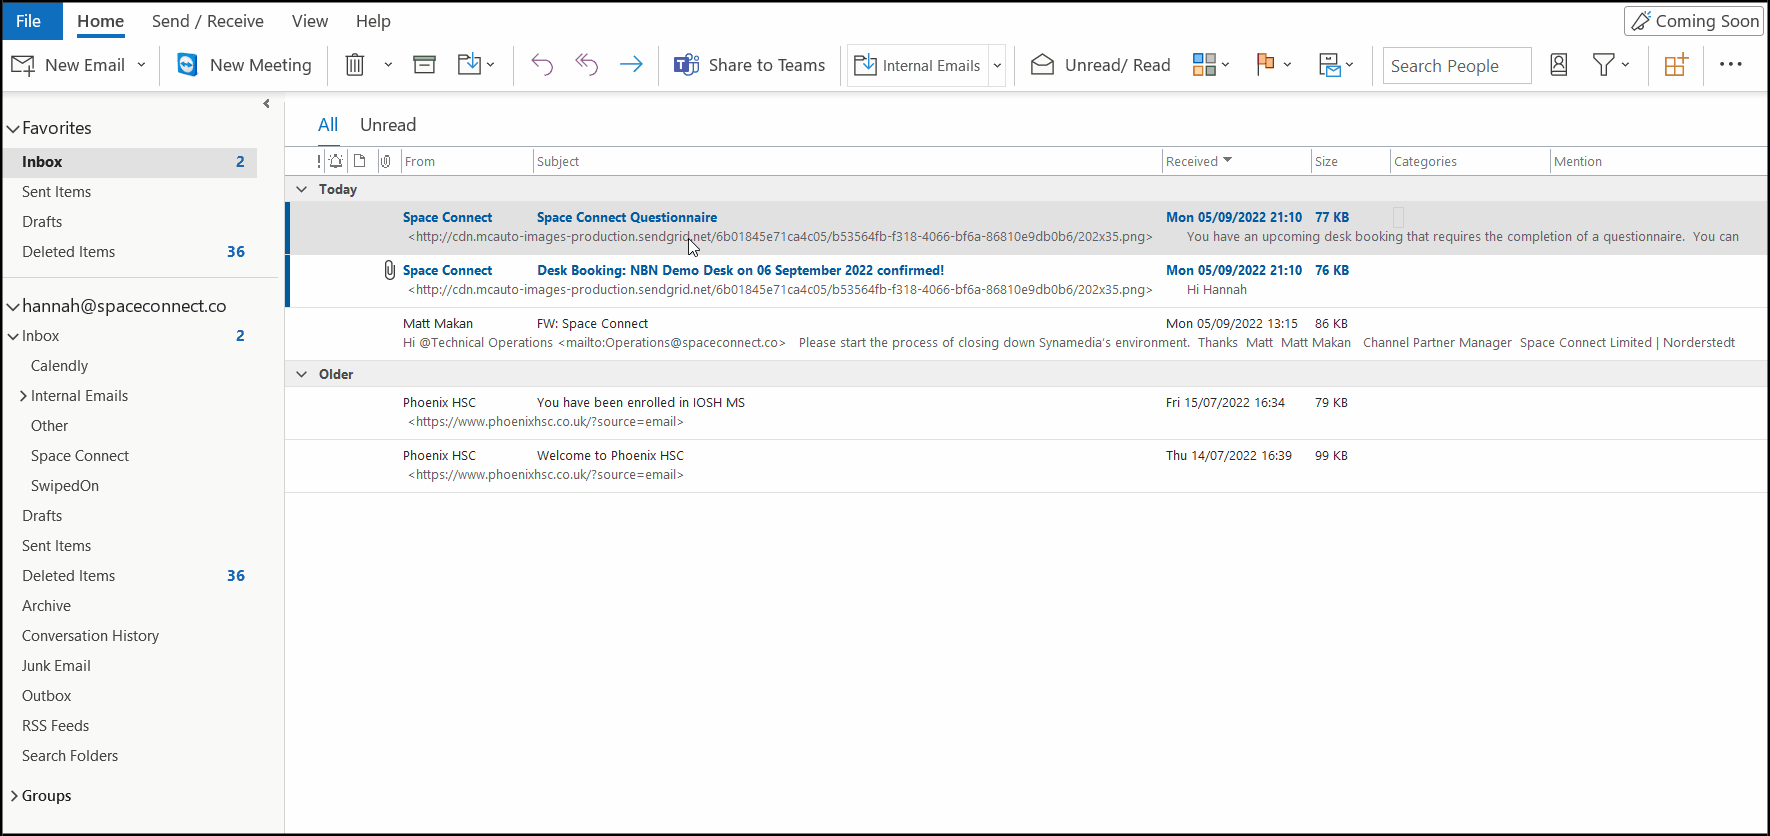The width and height of the screenshot is (1770, 836).
Task: Select Inbox under Favorites
Action: point(130,162)
